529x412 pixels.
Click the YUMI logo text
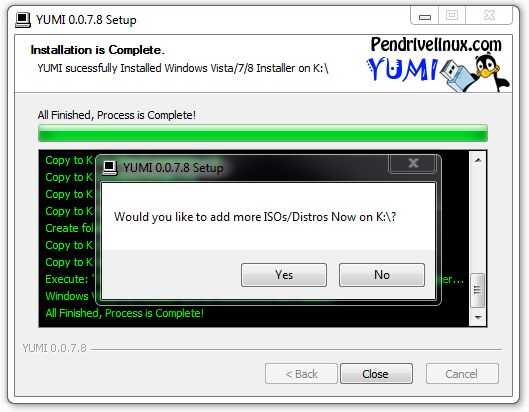coord(402,69)
